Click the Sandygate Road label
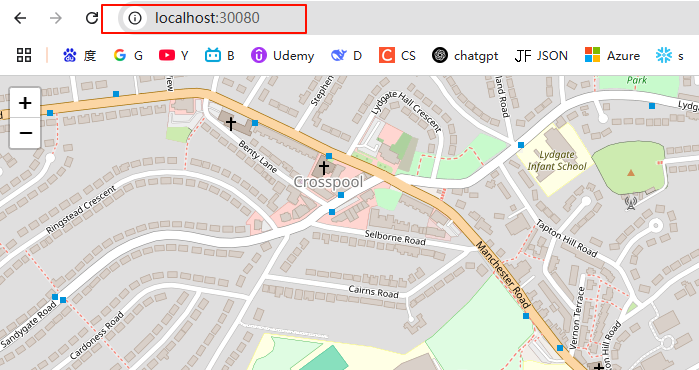Image resolution: width=699 pixels, height=370 pixels. tap(29, 324)
